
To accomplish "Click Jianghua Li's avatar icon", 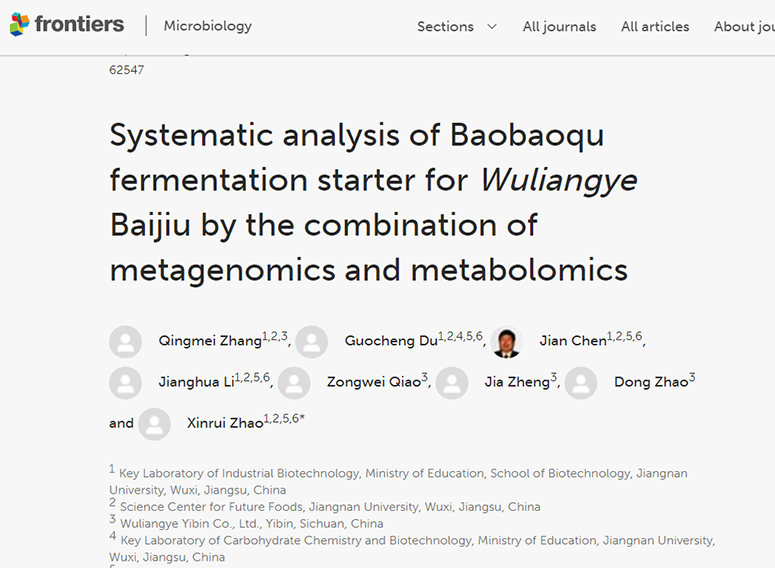I will [x=125, y=383].
